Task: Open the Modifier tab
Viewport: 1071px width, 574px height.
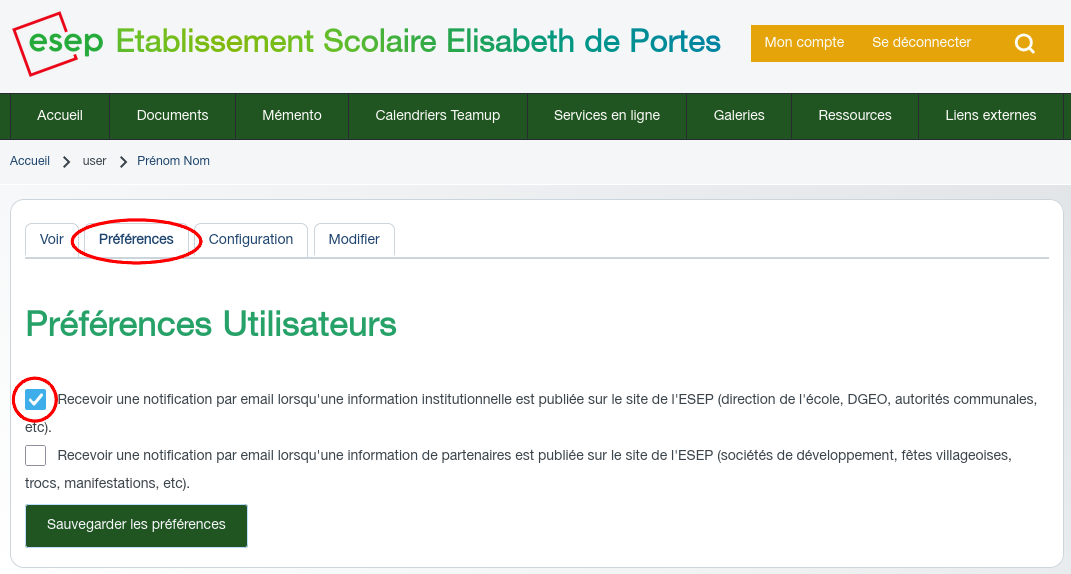Action: 354,240
